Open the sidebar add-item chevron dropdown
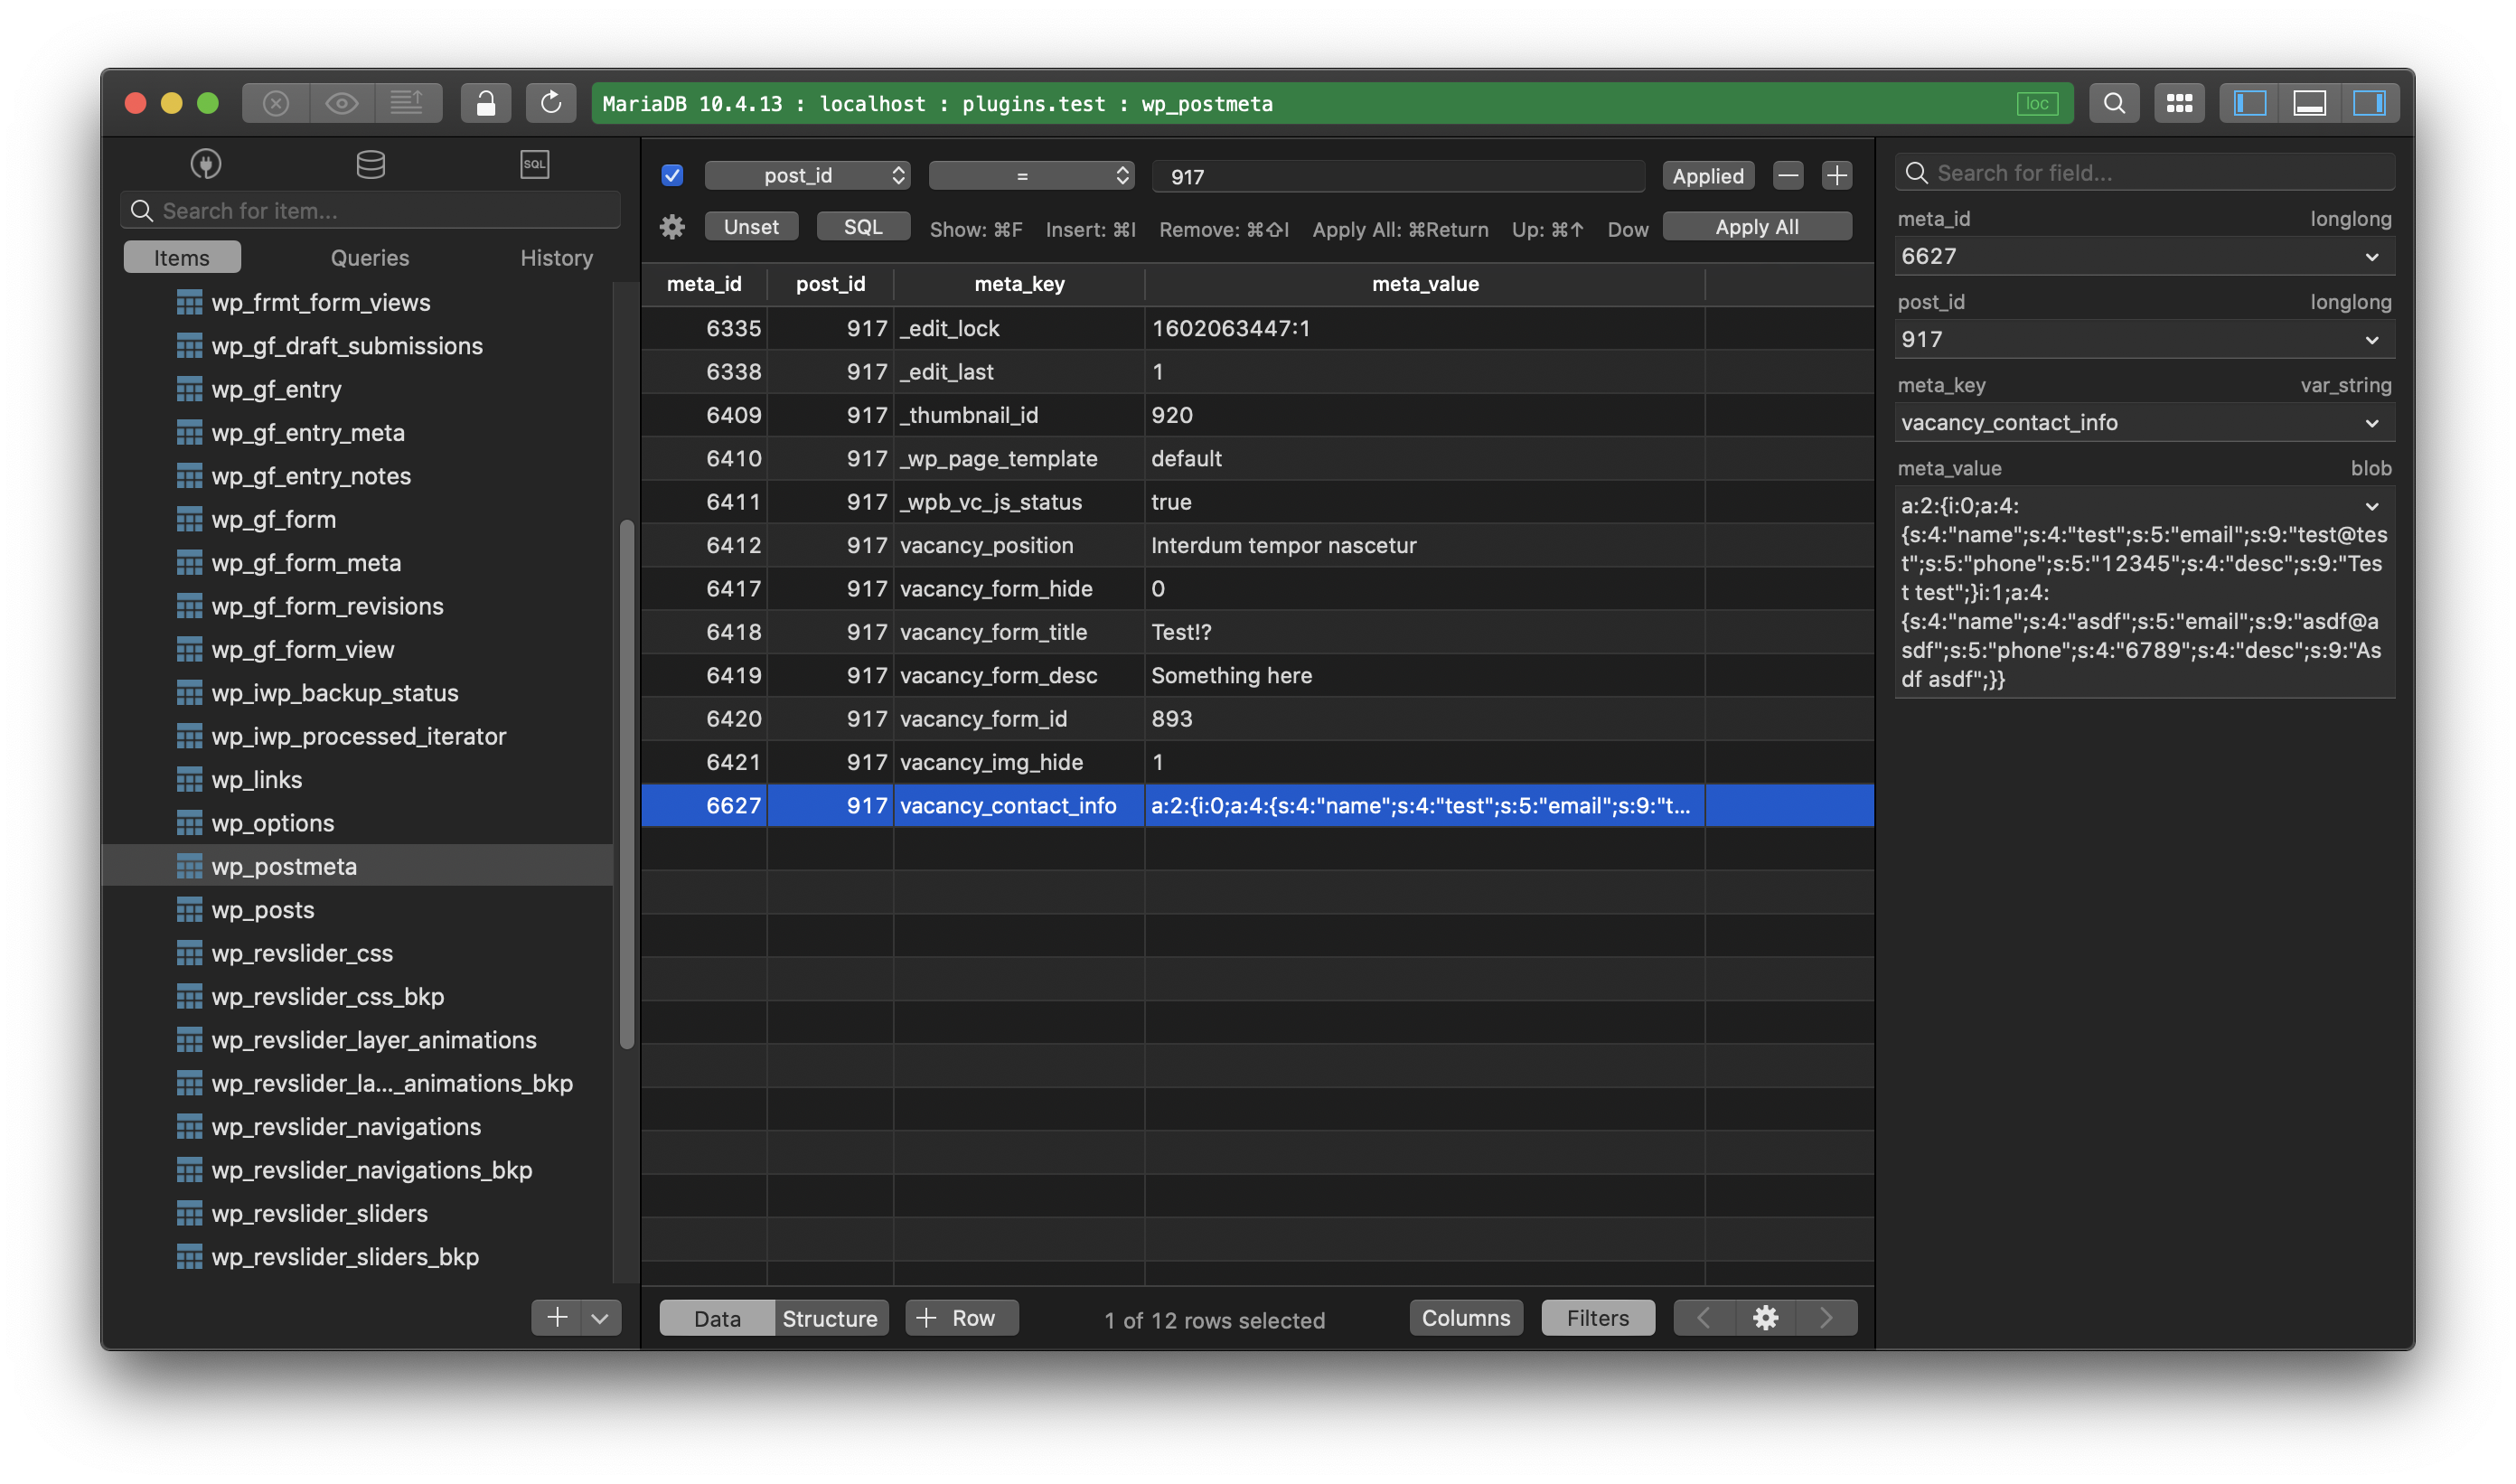The height and width of the screenshot is (1484, 2516). point(600,1317)
